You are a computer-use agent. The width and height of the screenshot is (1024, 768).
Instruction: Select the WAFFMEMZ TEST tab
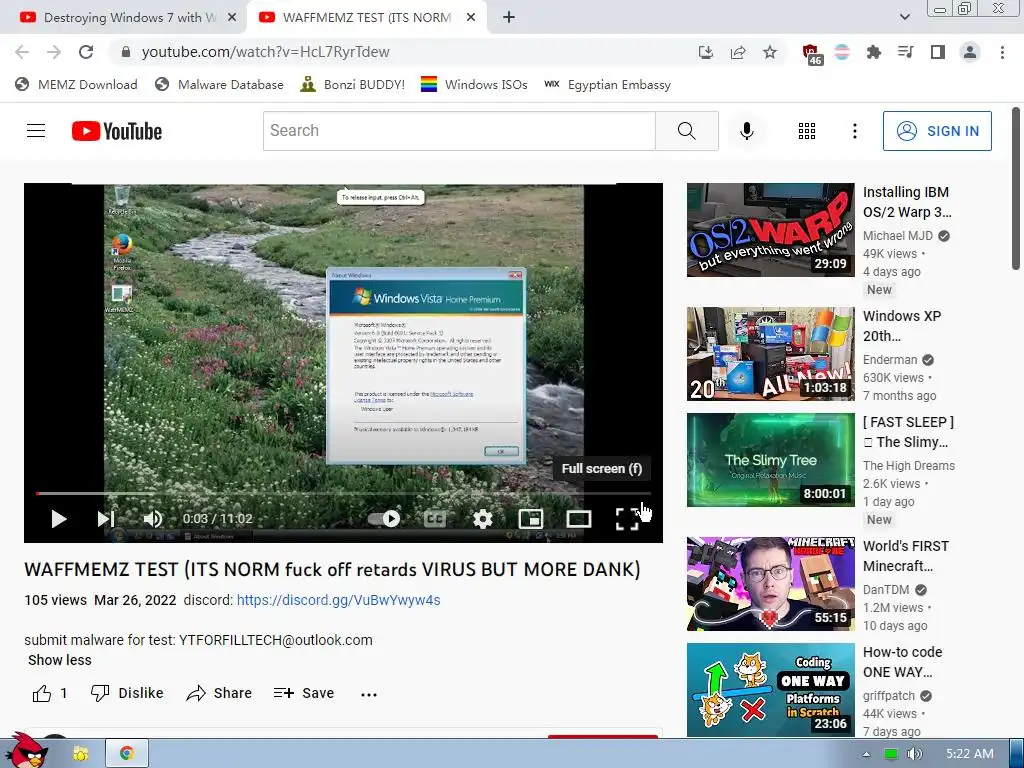[x=367, y=18]
